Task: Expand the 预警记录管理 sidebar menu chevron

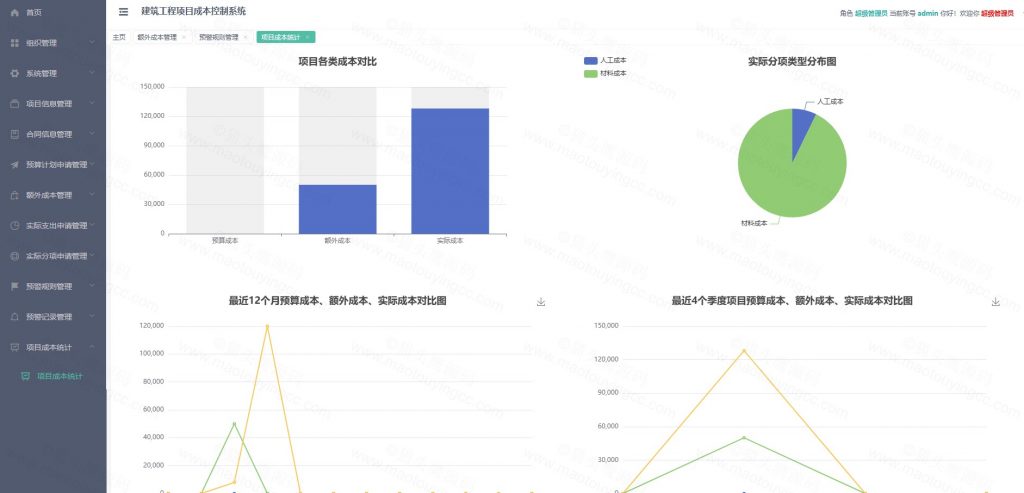Action: tap(92, 316)
